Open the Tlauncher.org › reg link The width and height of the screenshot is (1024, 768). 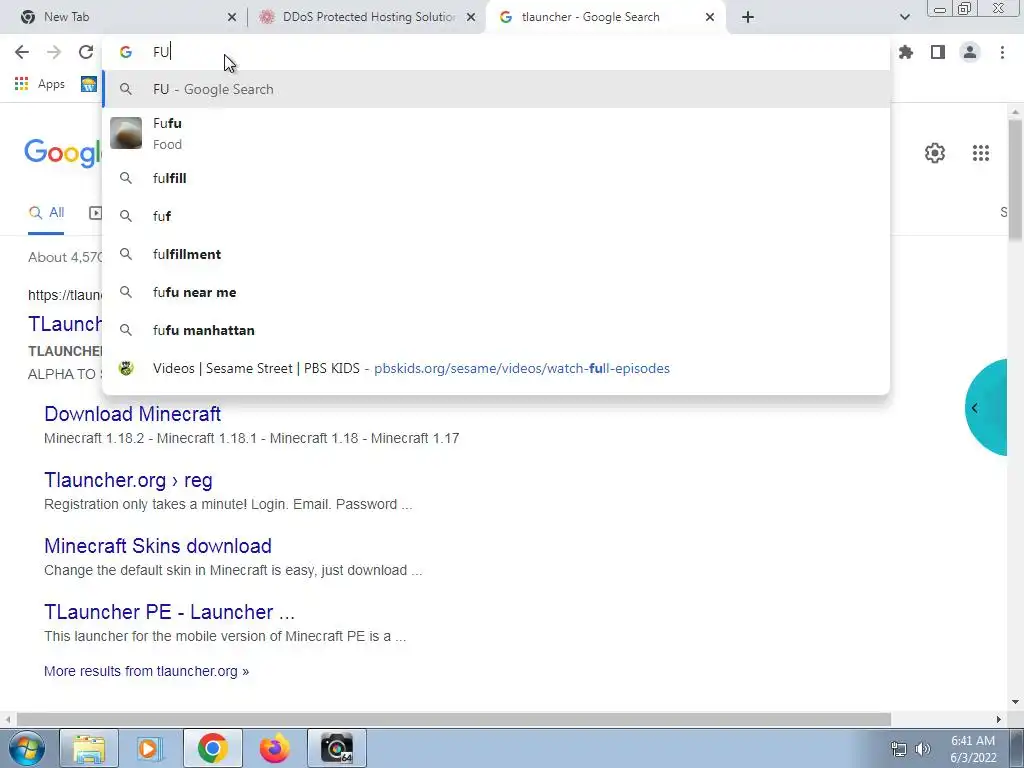point(128,480)
